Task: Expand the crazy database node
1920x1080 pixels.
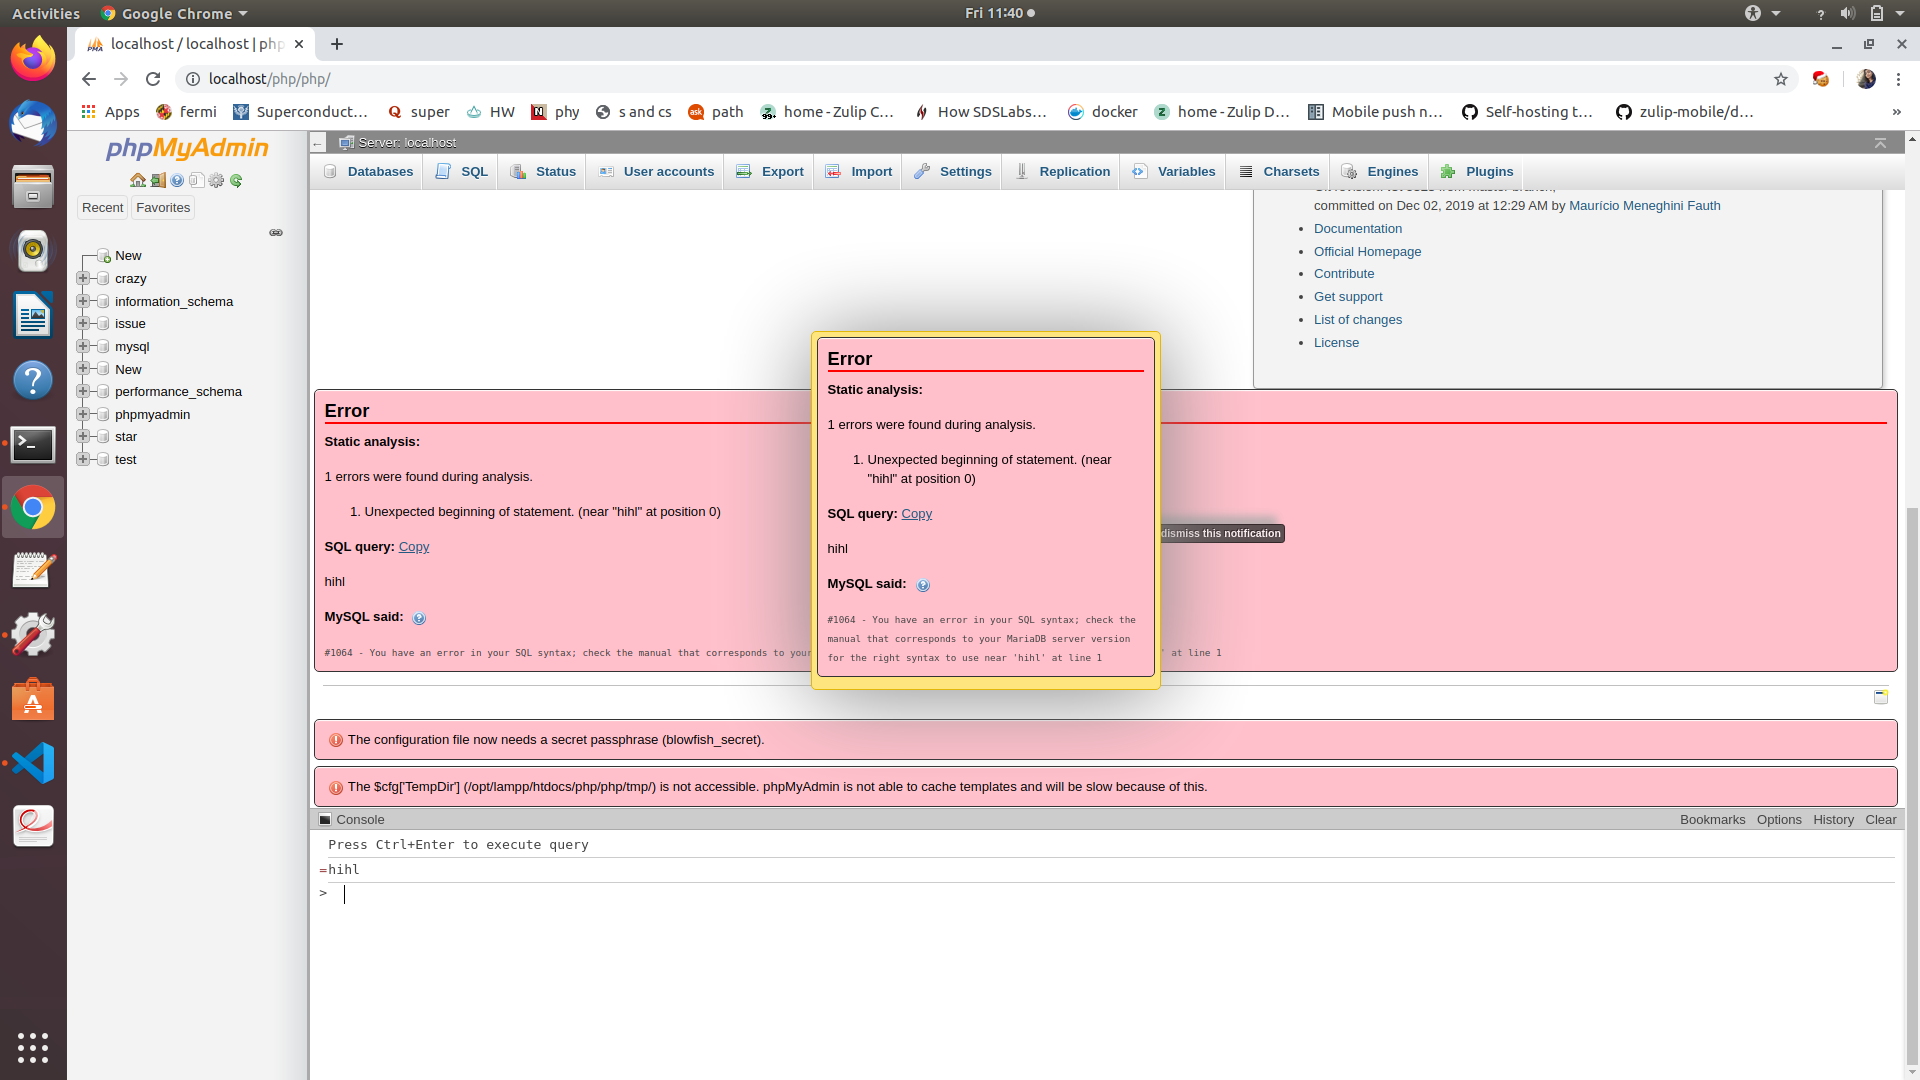Action: [84, 278]
